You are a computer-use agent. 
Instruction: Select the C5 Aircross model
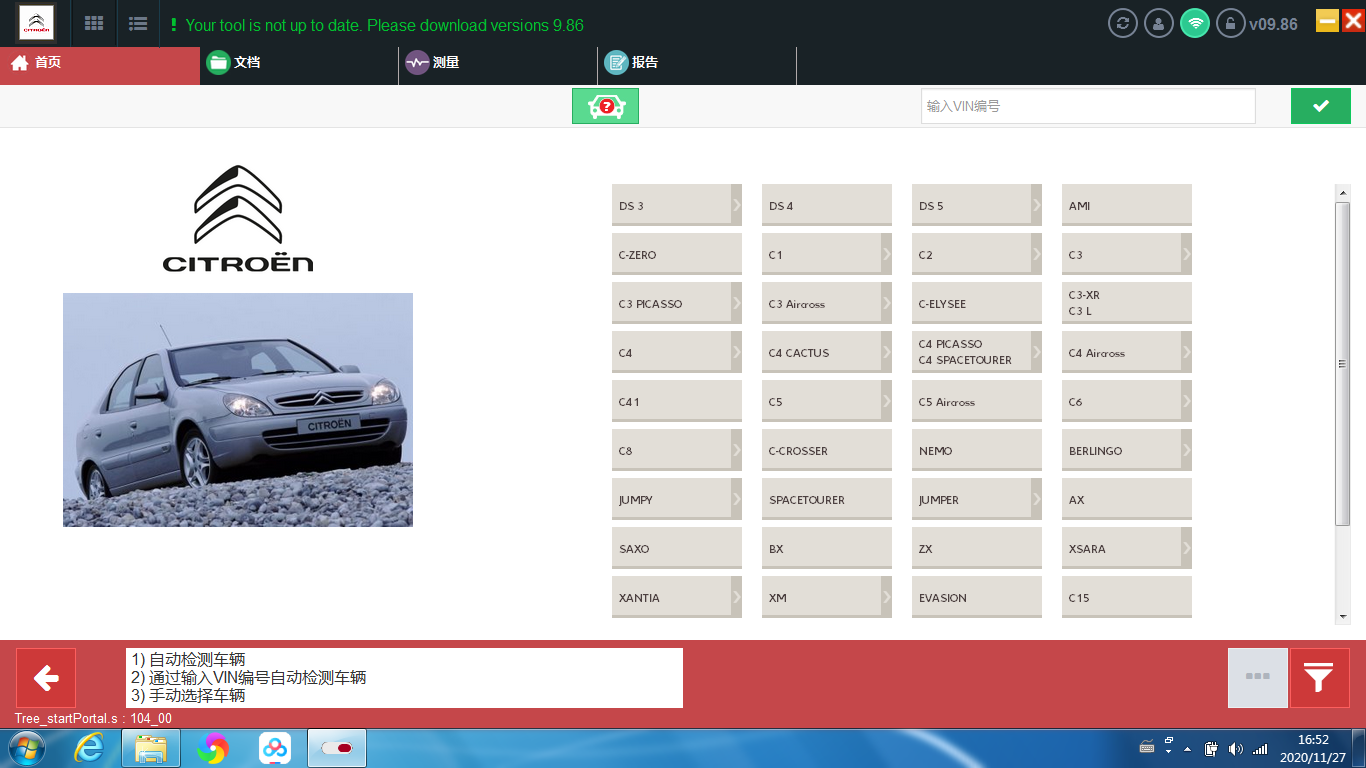[977, 401]
